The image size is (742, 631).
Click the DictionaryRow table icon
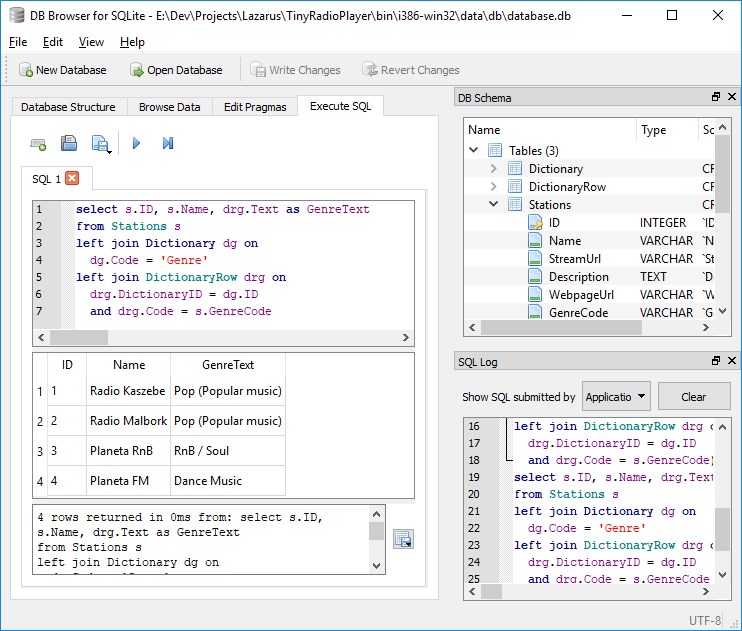515,187
